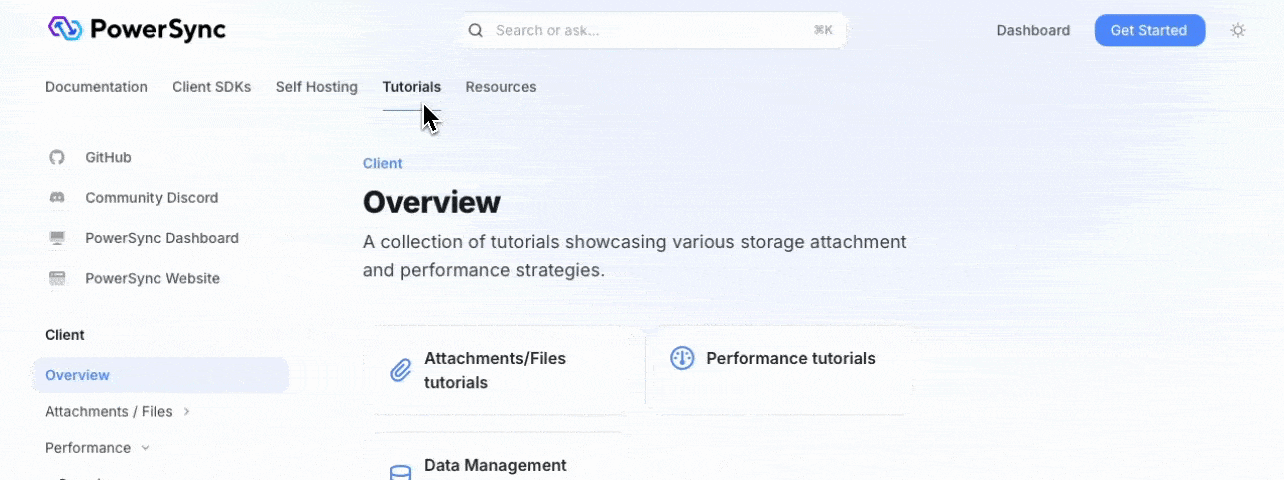The image size is (1284, 480).
Task: Click the PowerSync Dashboard monitor icon
Action: tap(57, 238)
